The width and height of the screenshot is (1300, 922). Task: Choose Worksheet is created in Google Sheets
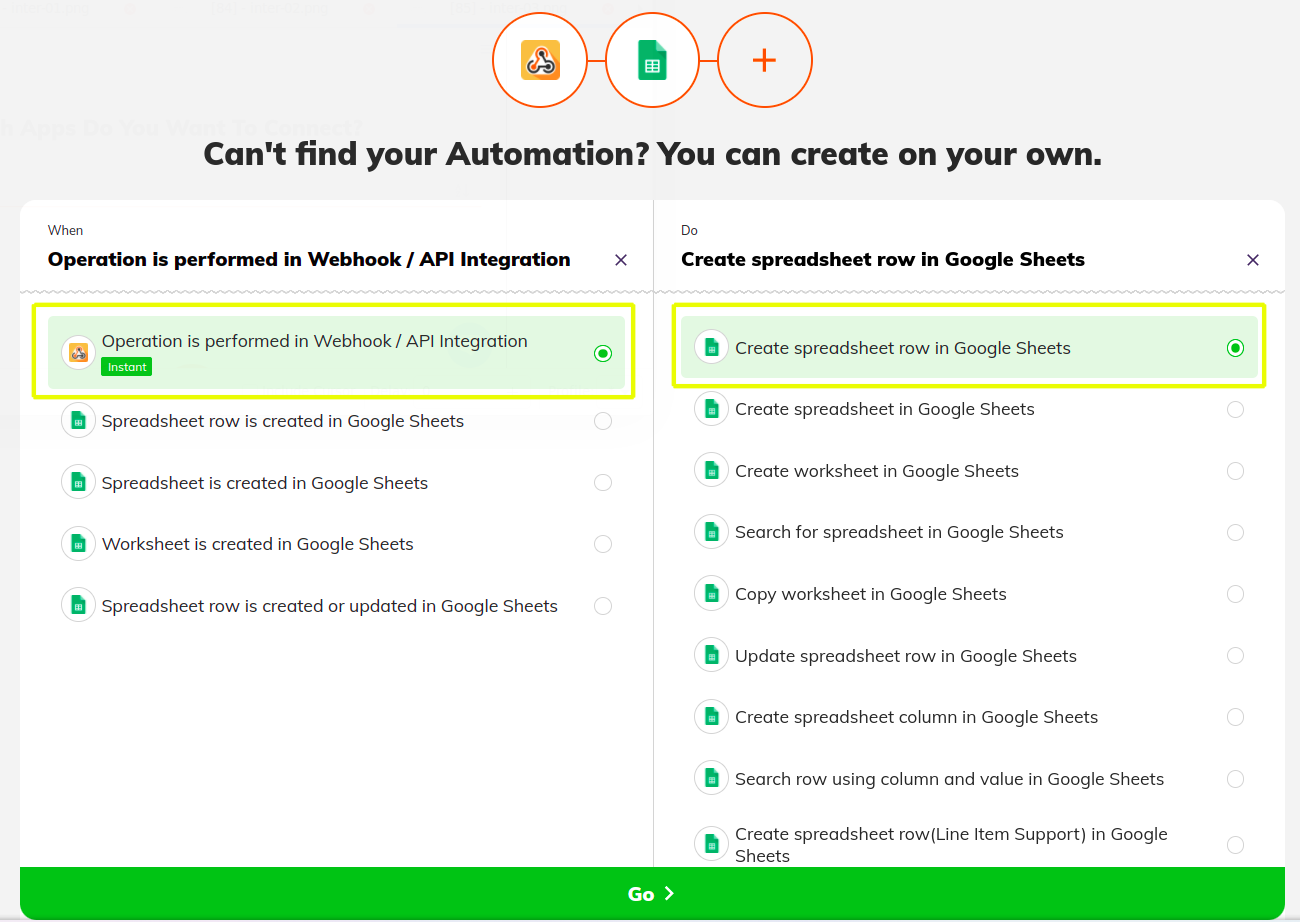point(258,544)
